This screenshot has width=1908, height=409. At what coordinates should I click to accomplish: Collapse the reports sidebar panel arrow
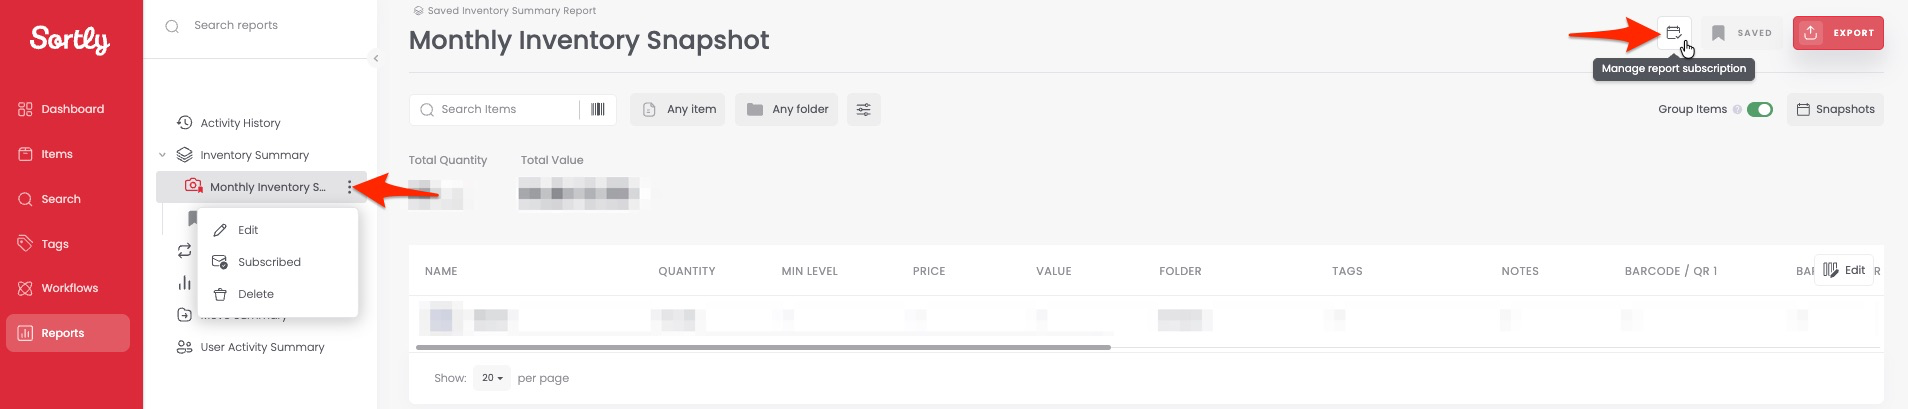click(375, 58)
